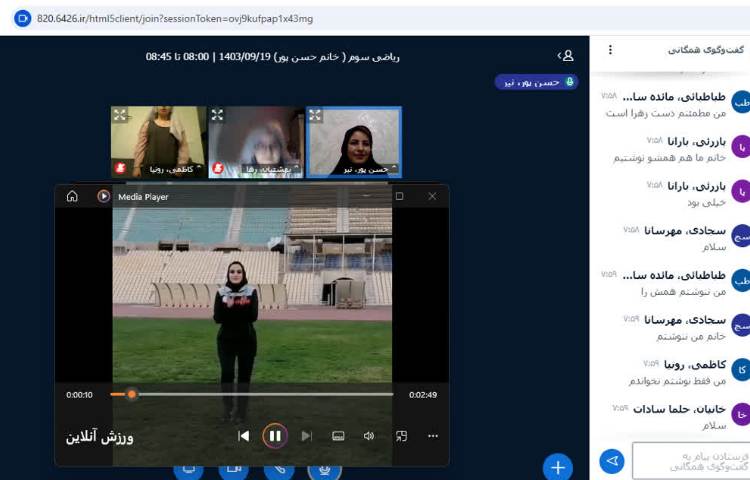Viewport: 750px width, 480px height.
Task: Go to Media Player home
Action: coord(72,196)
